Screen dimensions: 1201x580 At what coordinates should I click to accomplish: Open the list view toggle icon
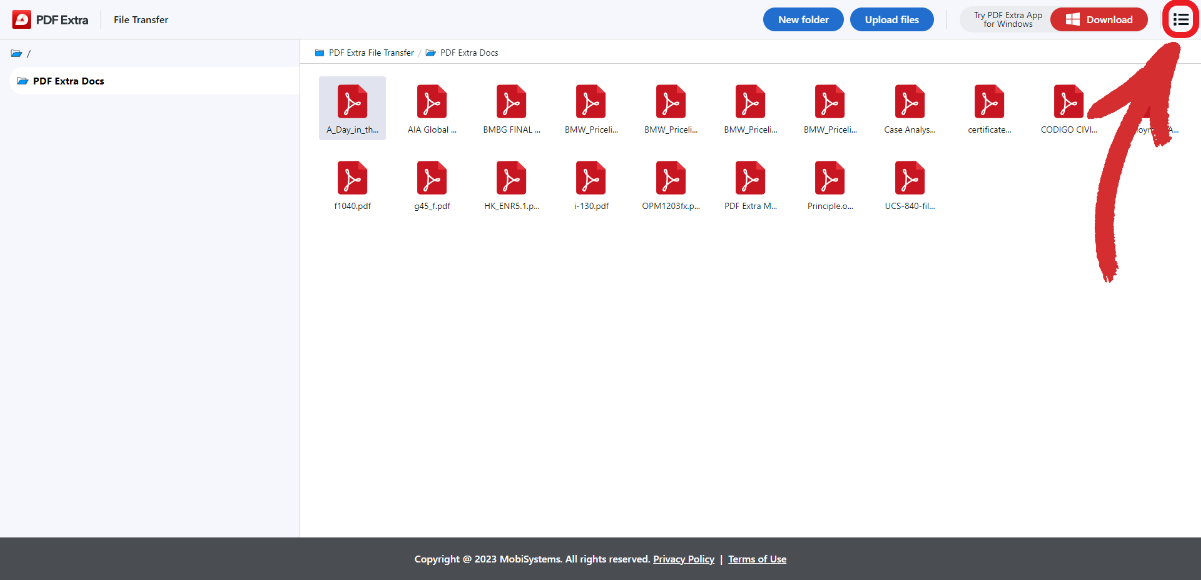1181,20
